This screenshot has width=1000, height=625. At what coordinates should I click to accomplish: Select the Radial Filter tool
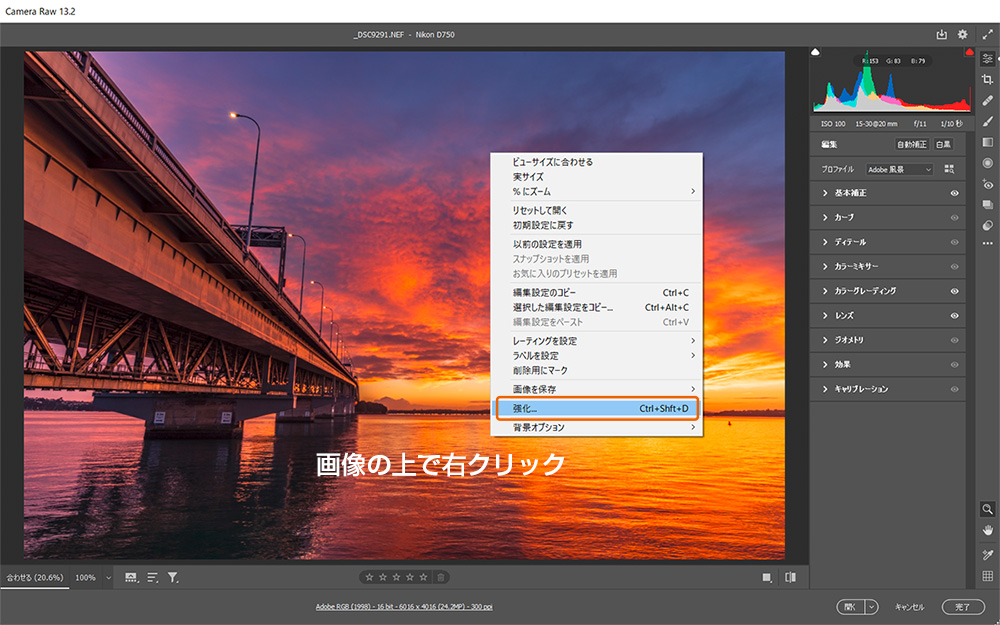(987, 163)
